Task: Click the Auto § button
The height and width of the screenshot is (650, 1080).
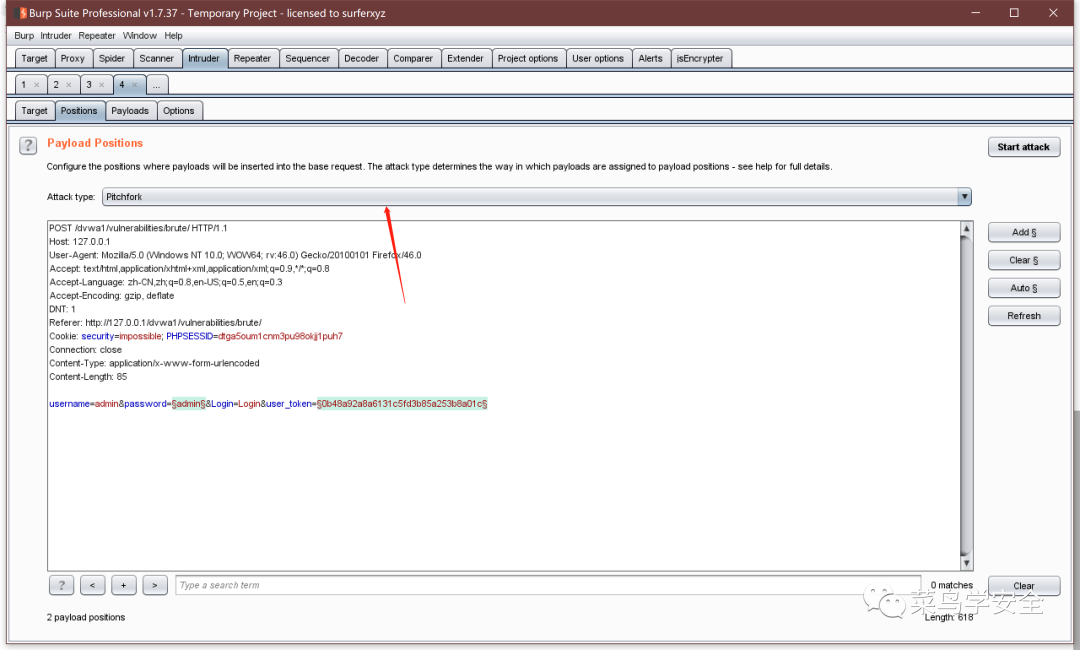Action: pyautogui.click(x=1024, y=288)
